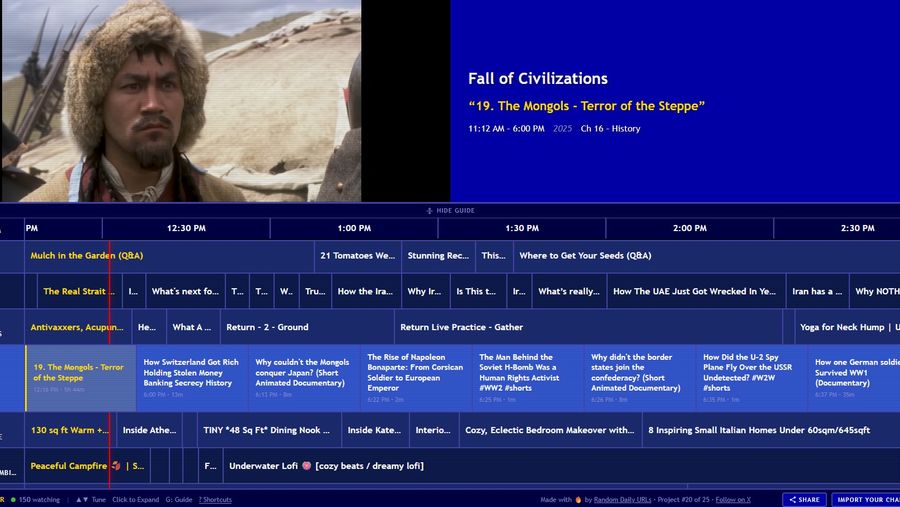Select the 2:00 PM time header

[x=689, y=228]
